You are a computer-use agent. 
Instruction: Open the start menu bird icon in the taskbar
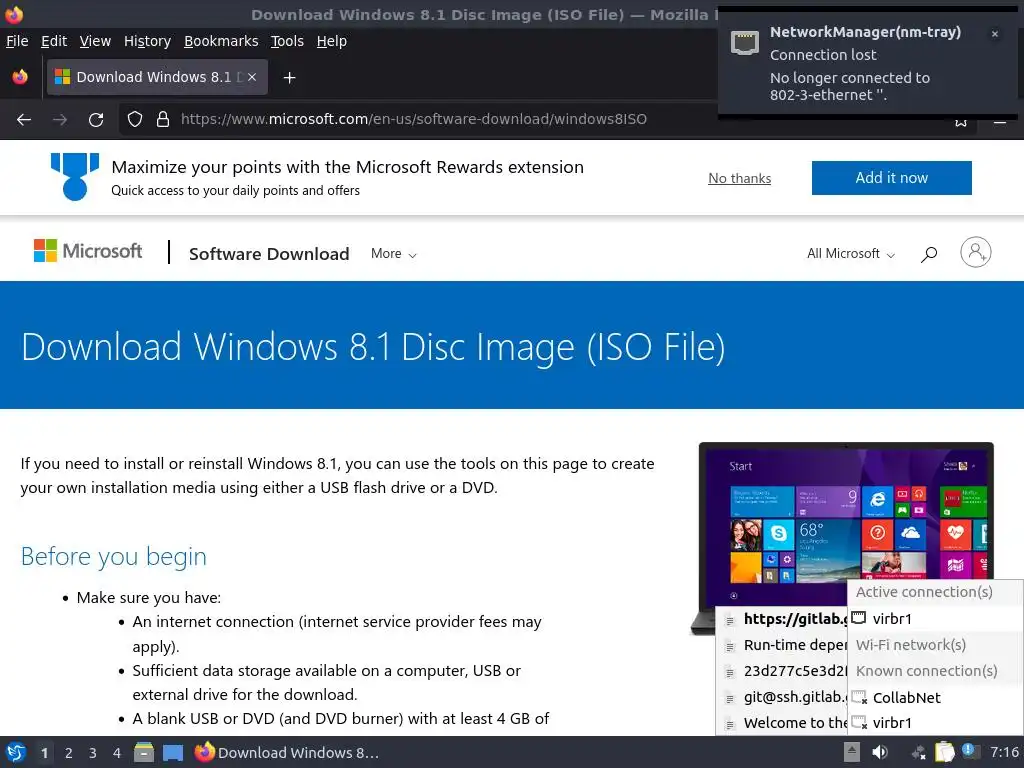(16, 752)
